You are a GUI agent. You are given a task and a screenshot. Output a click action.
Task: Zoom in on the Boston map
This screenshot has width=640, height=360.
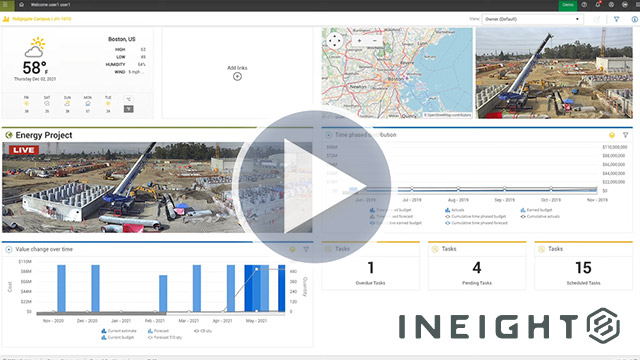(x=359, y=41)
